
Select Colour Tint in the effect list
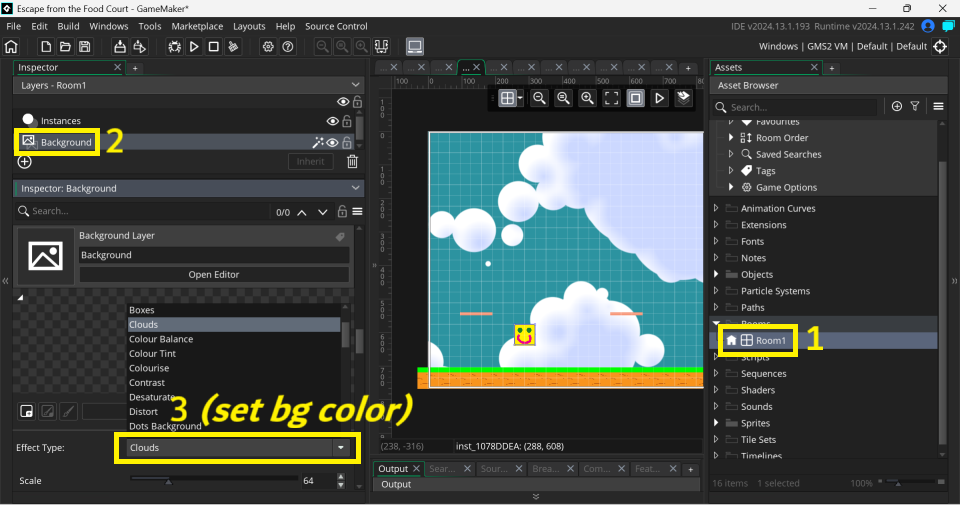tap(152, 354)
